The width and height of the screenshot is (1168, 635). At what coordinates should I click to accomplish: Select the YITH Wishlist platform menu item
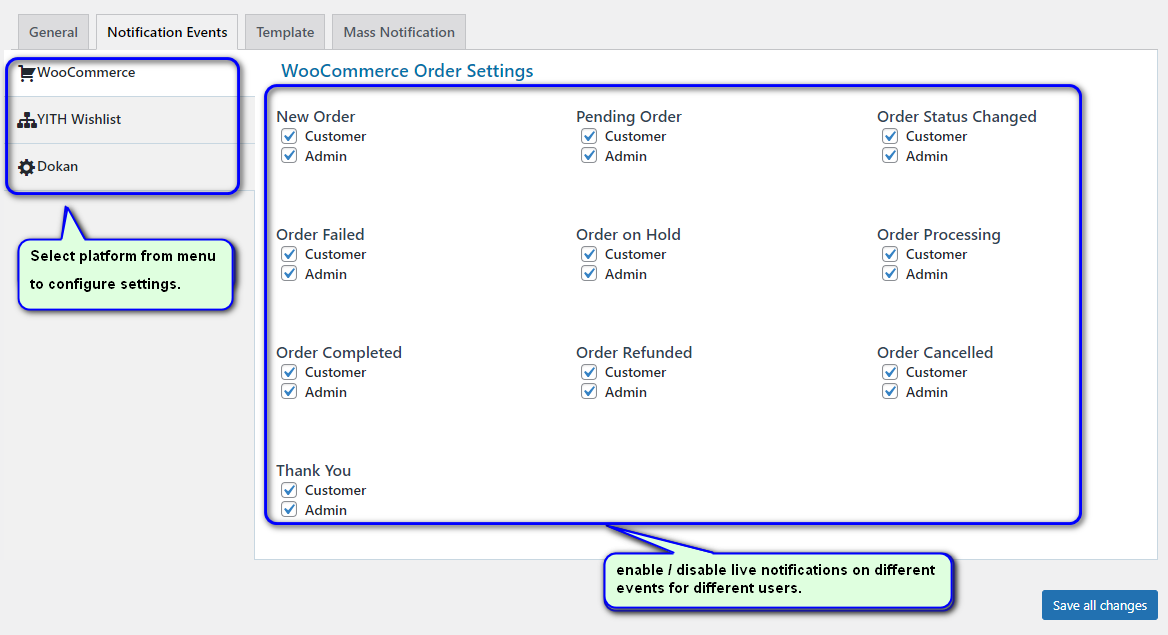coord(79,120)
